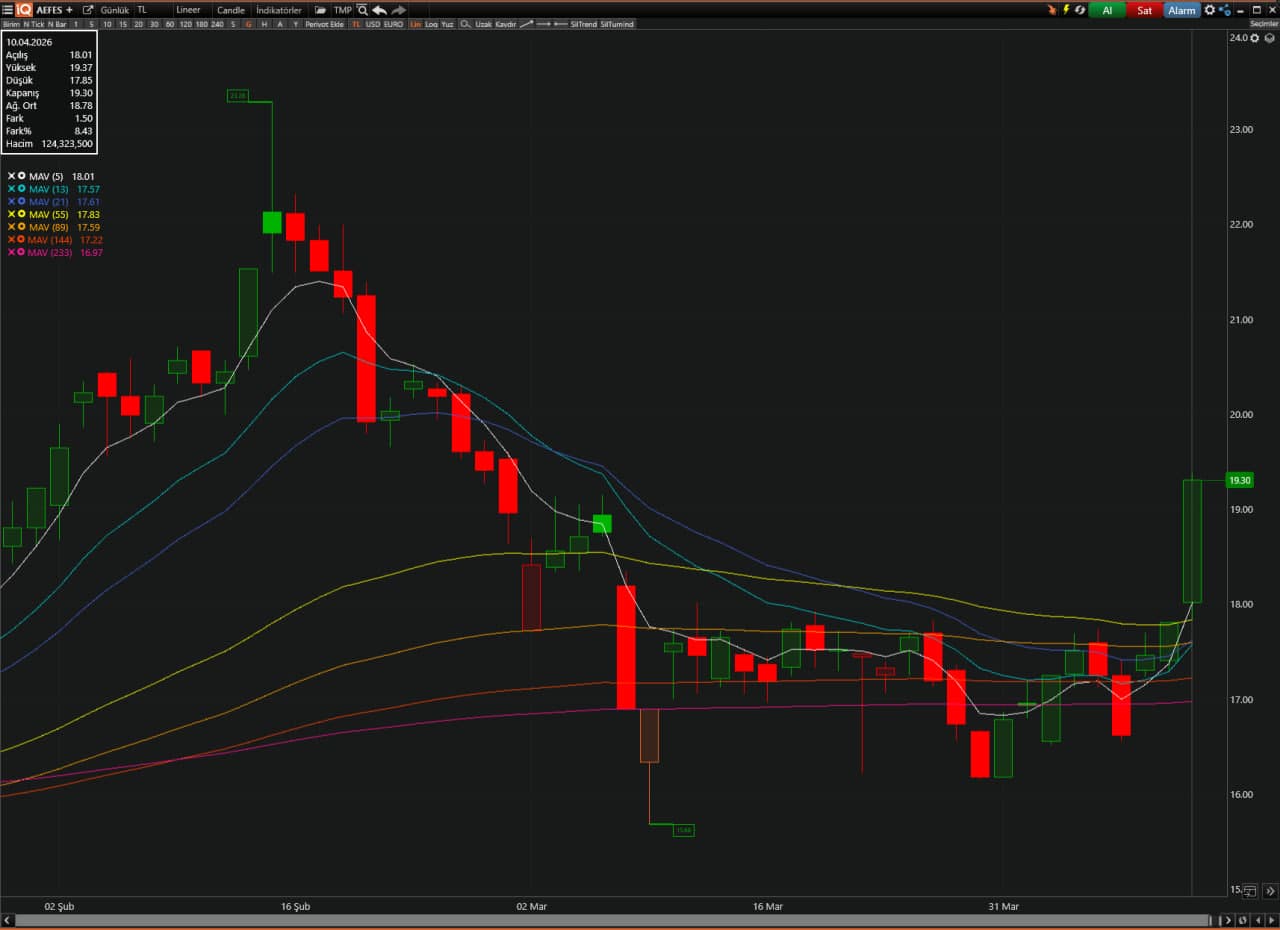
Task: Click the magnifier zoom icon next to TMP
Action: pos(363,10)
